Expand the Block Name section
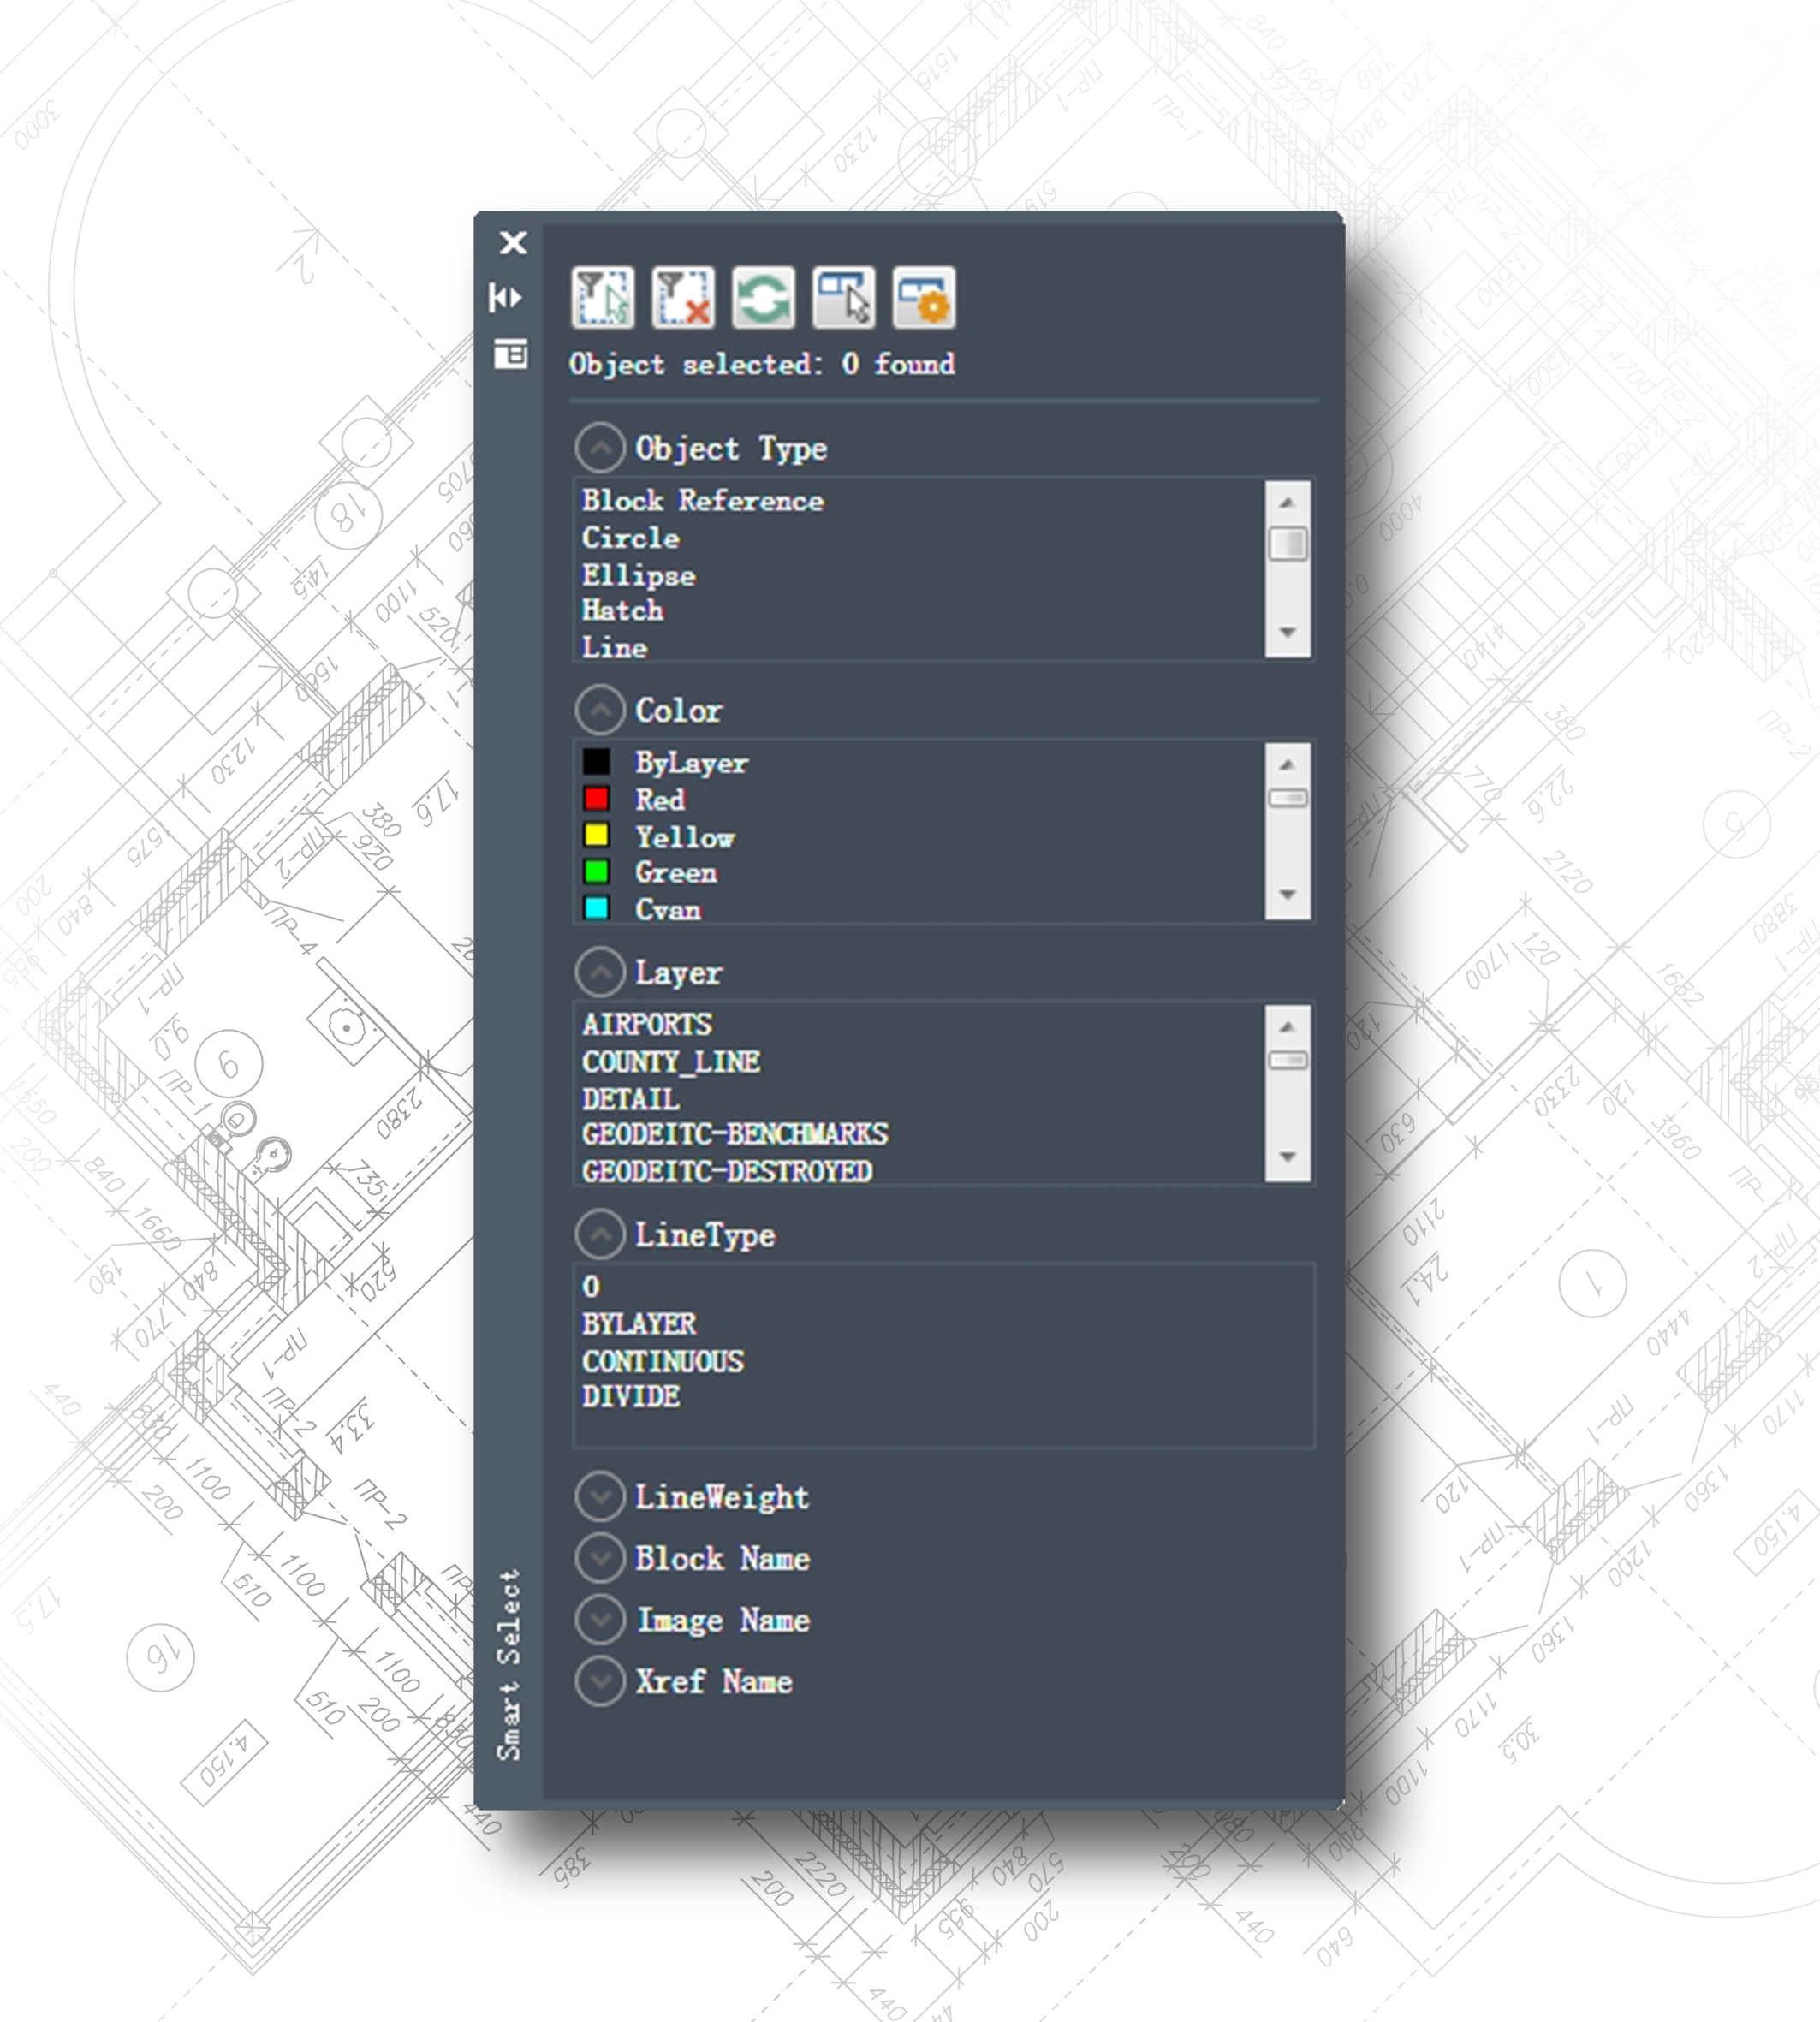The image size is (1820, 2022). point(600,1557)
